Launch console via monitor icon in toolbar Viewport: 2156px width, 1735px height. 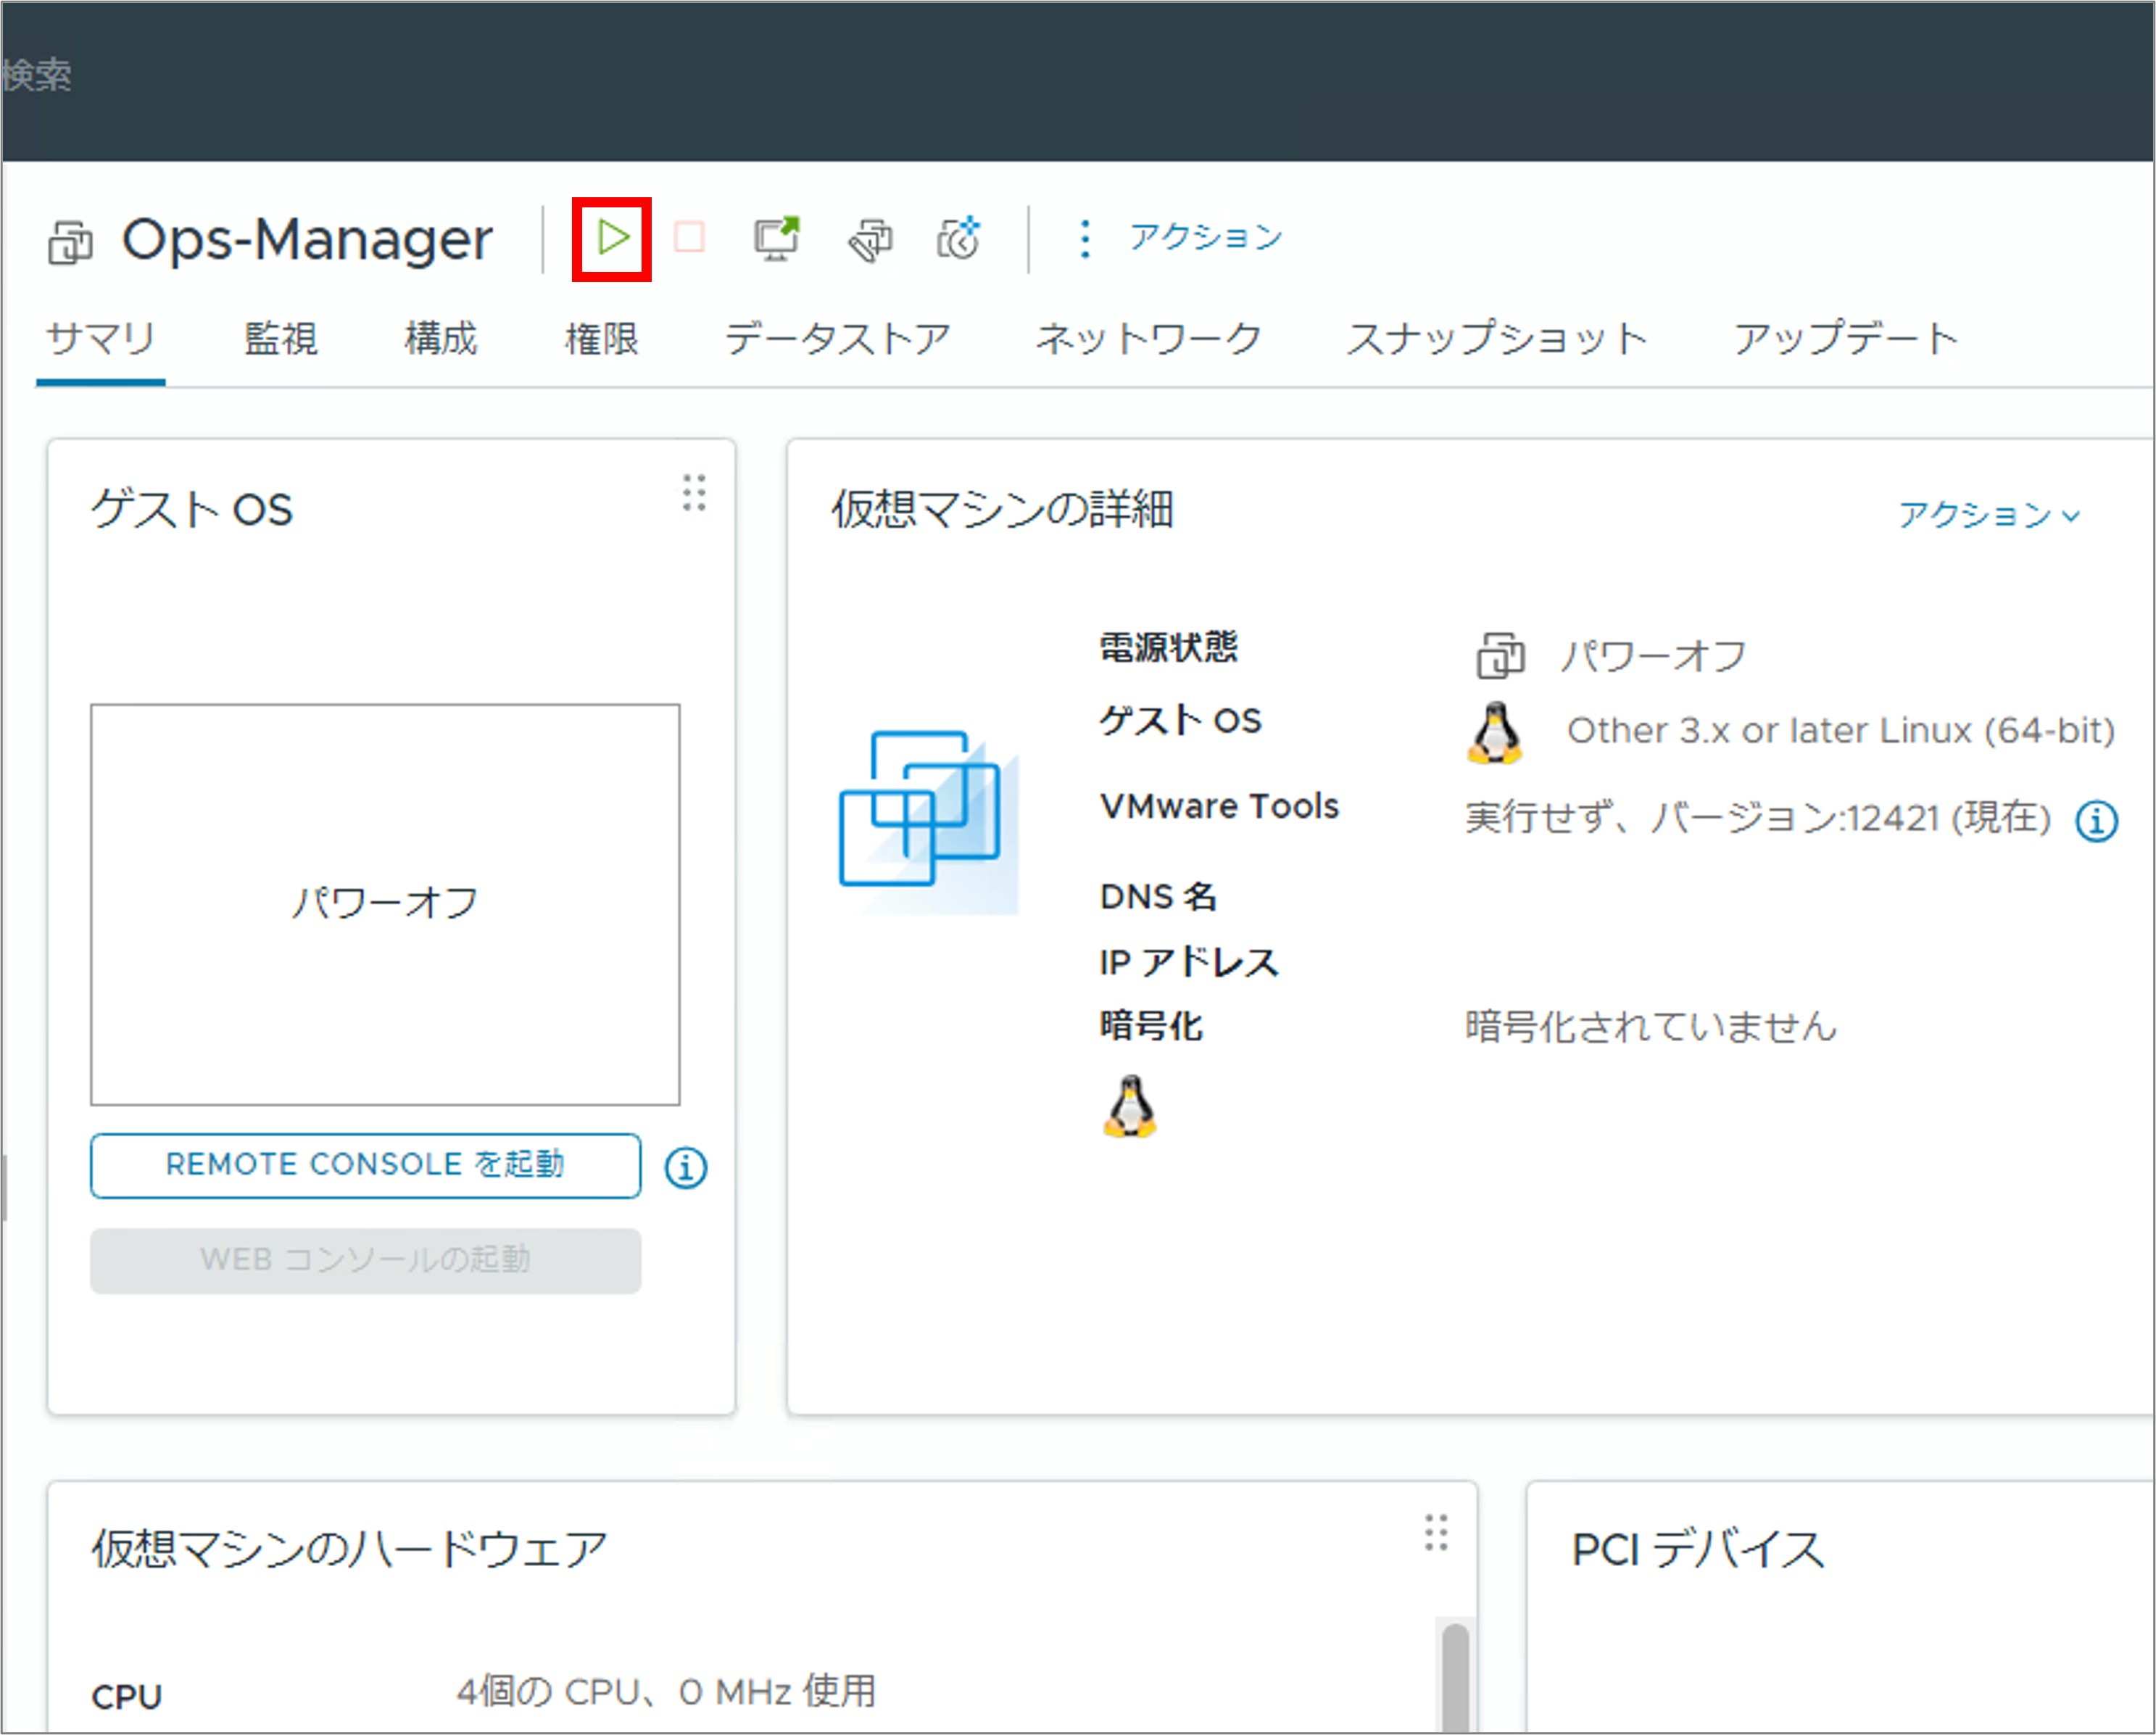tap(776, 238)
